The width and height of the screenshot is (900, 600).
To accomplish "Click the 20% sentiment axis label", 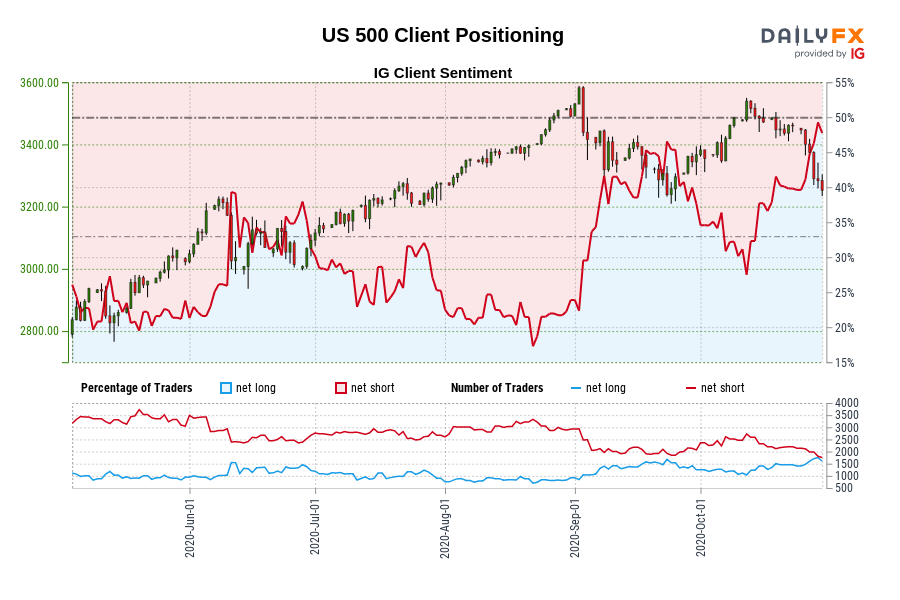I will coord(844,328).
